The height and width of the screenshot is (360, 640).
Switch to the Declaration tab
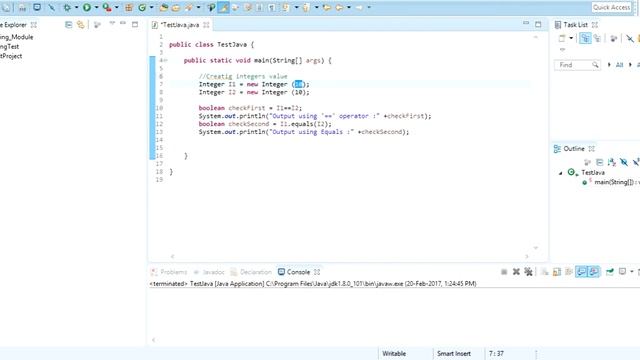(x=251, y=272)
